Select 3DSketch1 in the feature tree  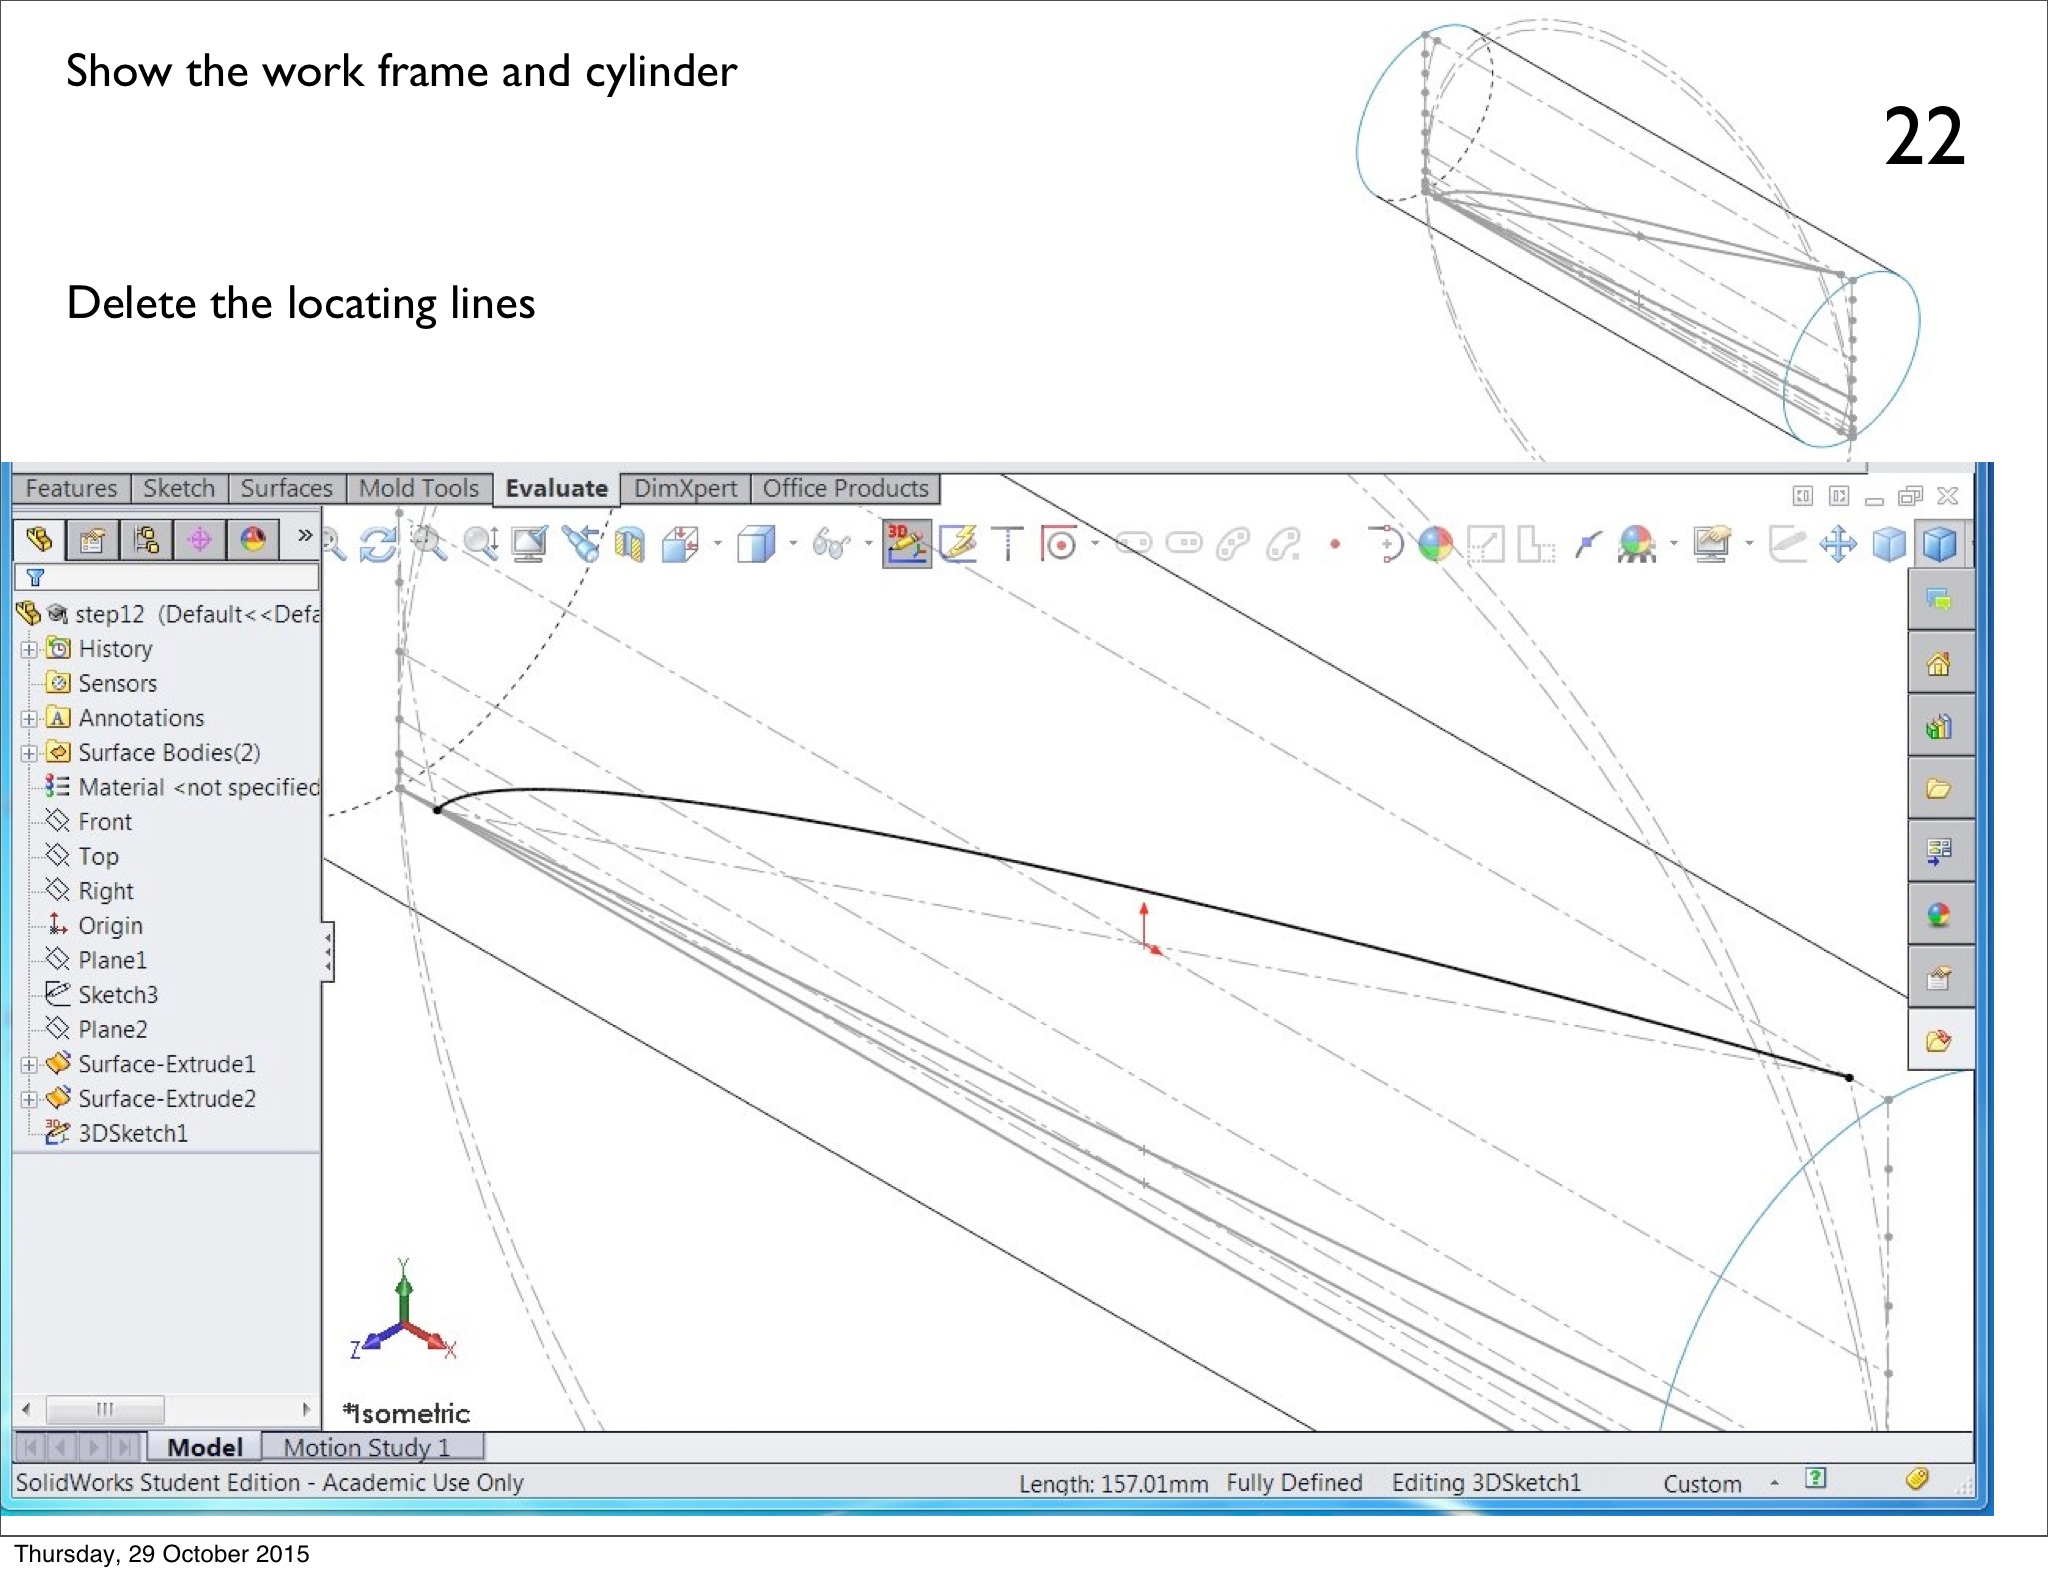click(x=132, y=1133)
